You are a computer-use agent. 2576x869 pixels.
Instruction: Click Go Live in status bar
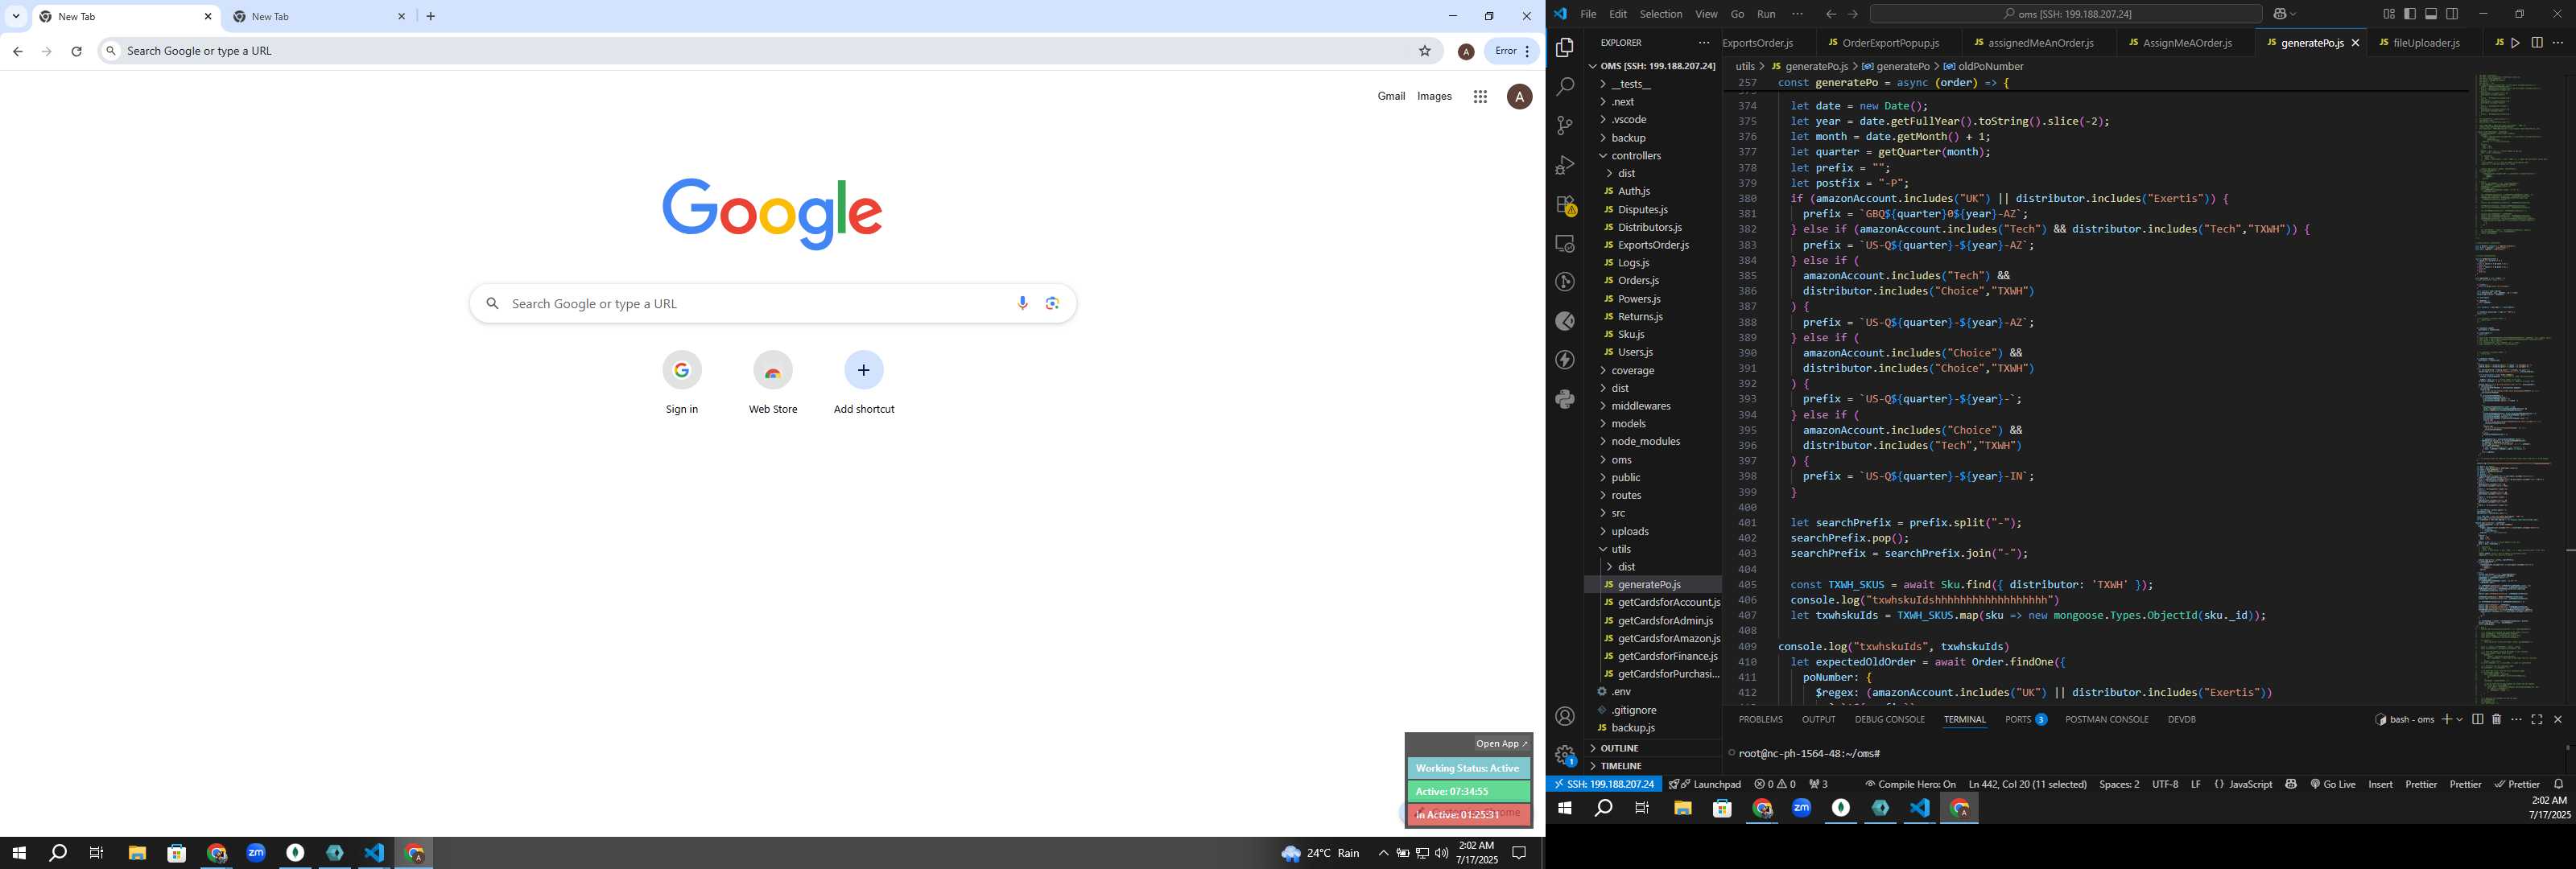(x=2332, y=784)
